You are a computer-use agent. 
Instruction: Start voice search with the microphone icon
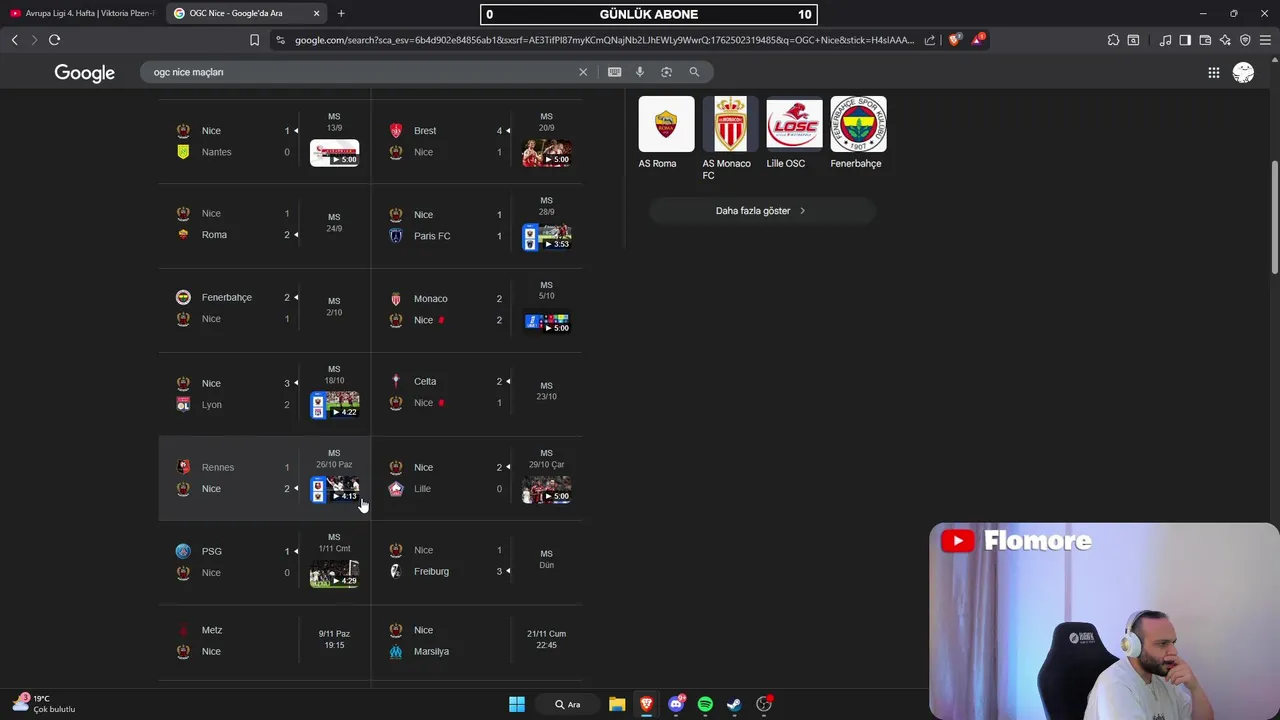640,72
